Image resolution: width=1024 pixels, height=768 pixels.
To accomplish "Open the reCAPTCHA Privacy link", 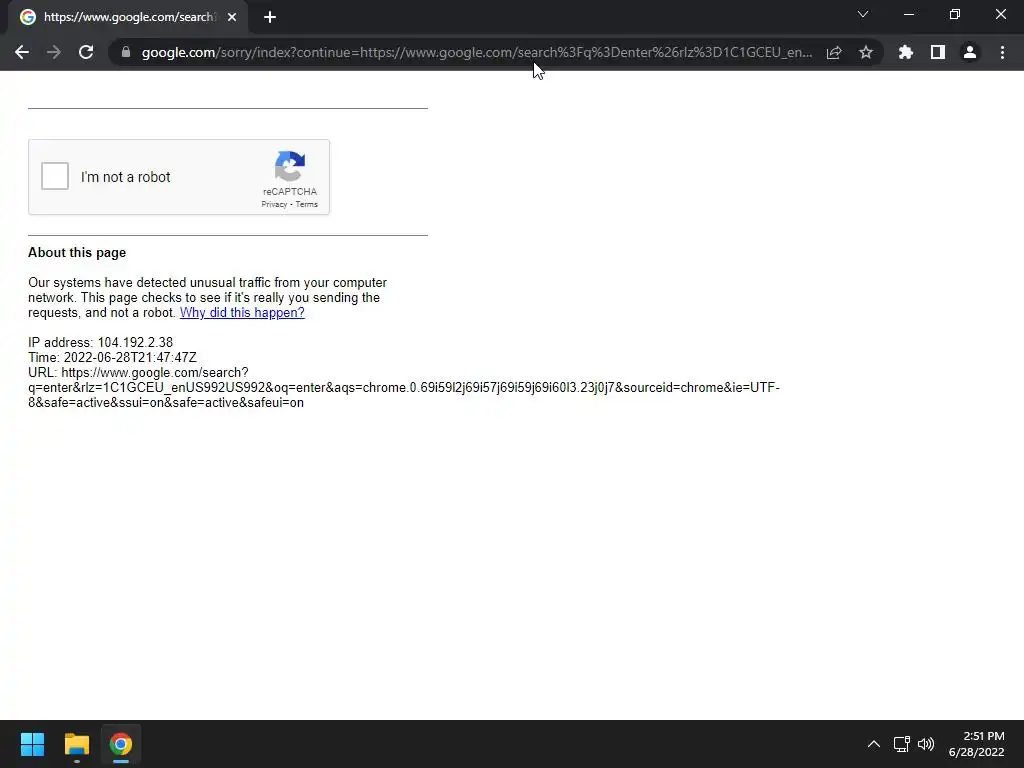I will tap(274, 204).
